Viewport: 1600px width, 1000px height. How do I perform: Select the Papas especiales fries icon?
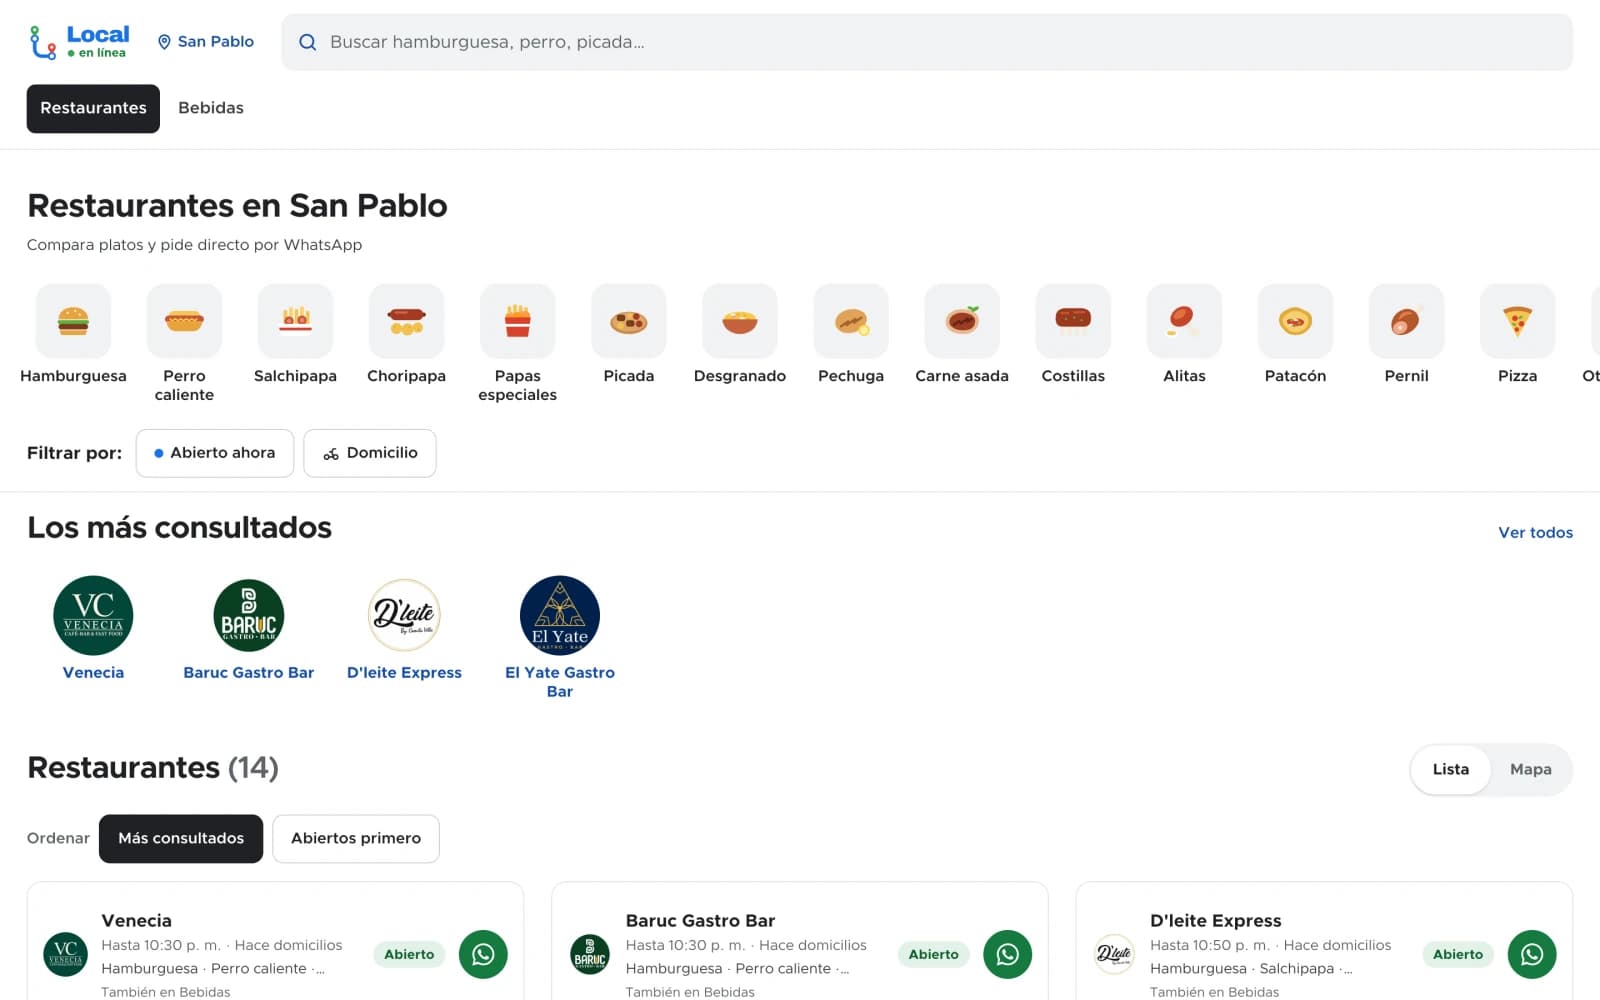(517, 321)
